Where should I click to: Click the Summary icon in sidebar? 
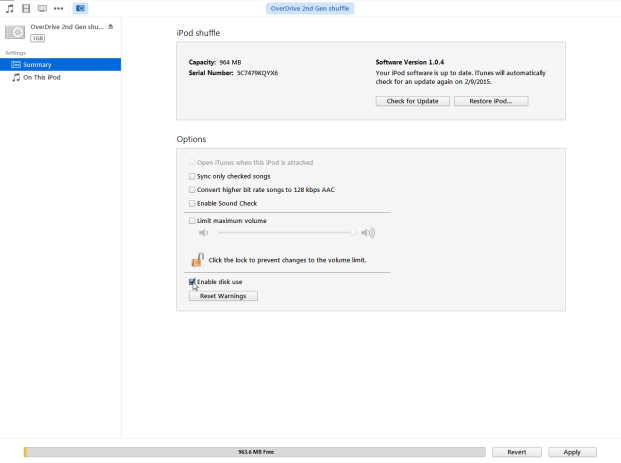[16, 65]
